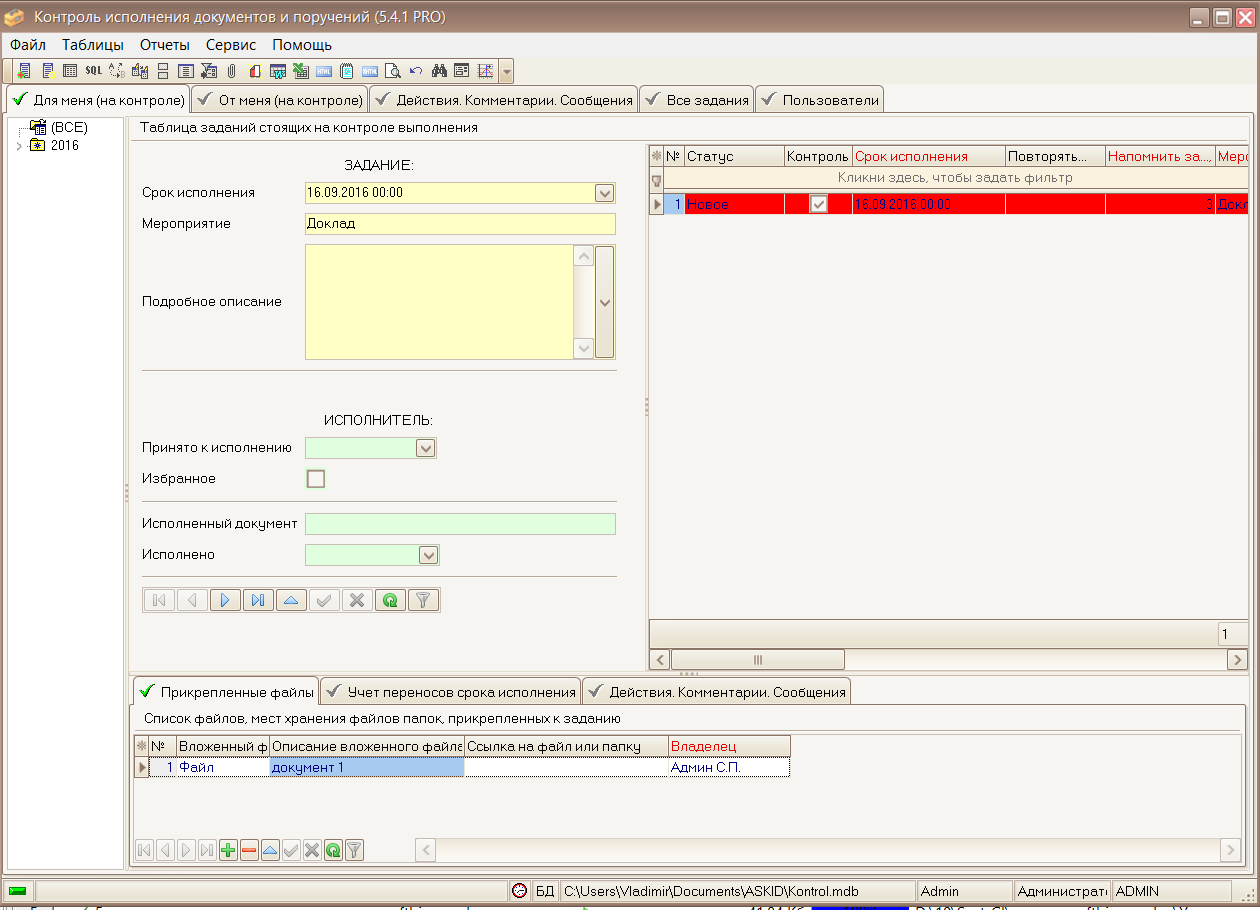
Task: Click the paperclip attachment toolbar icon
Action: click(x=232, y=71)
